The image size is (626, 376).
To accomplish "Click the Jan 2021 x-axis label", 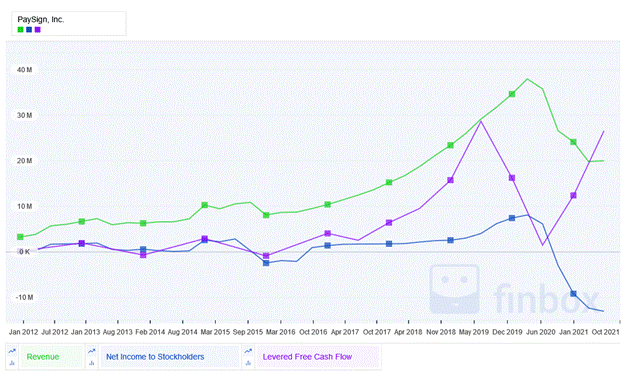I will click(x=573, y=332).
